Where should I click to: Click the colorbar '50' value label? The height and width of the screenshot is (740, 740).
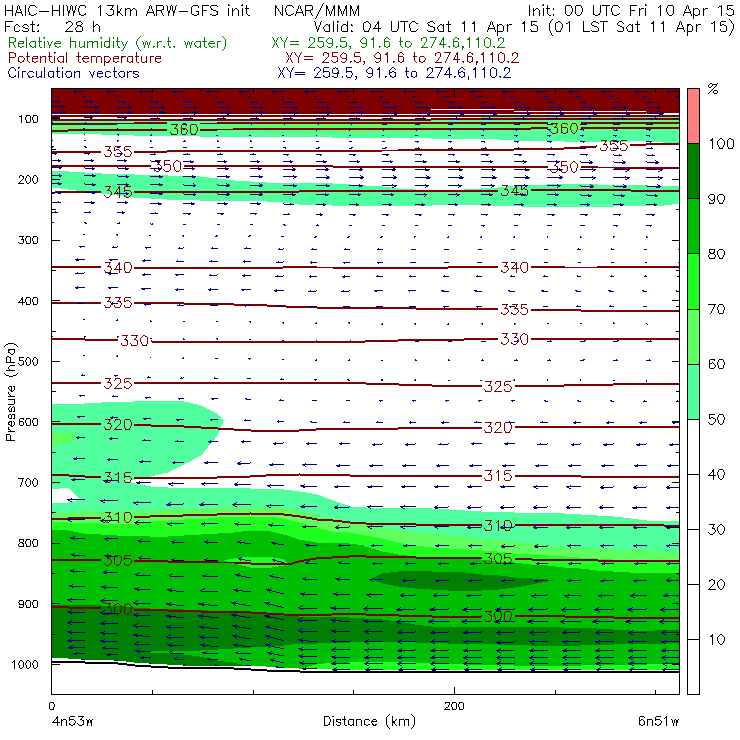717,420
